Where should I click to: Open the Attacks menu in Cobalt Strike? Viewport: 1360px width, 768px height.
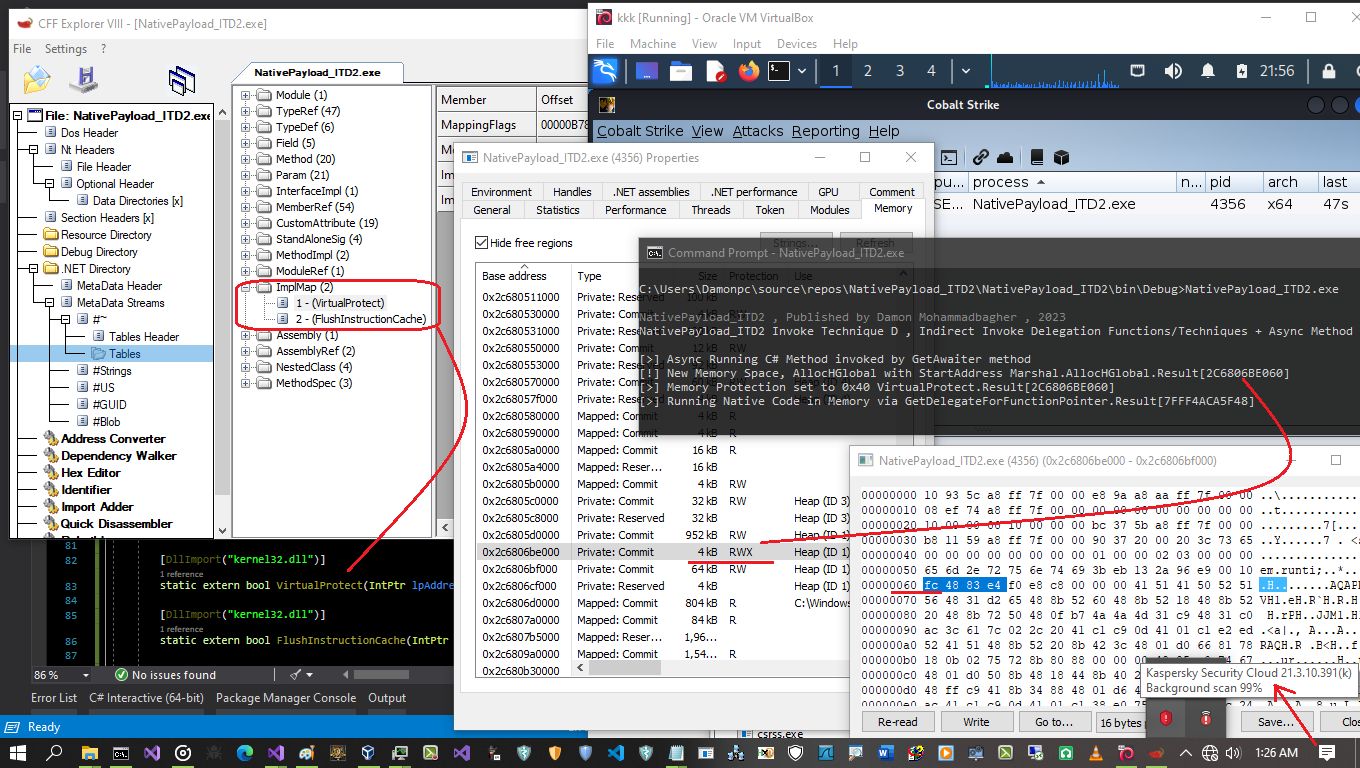tap(757, 131)
